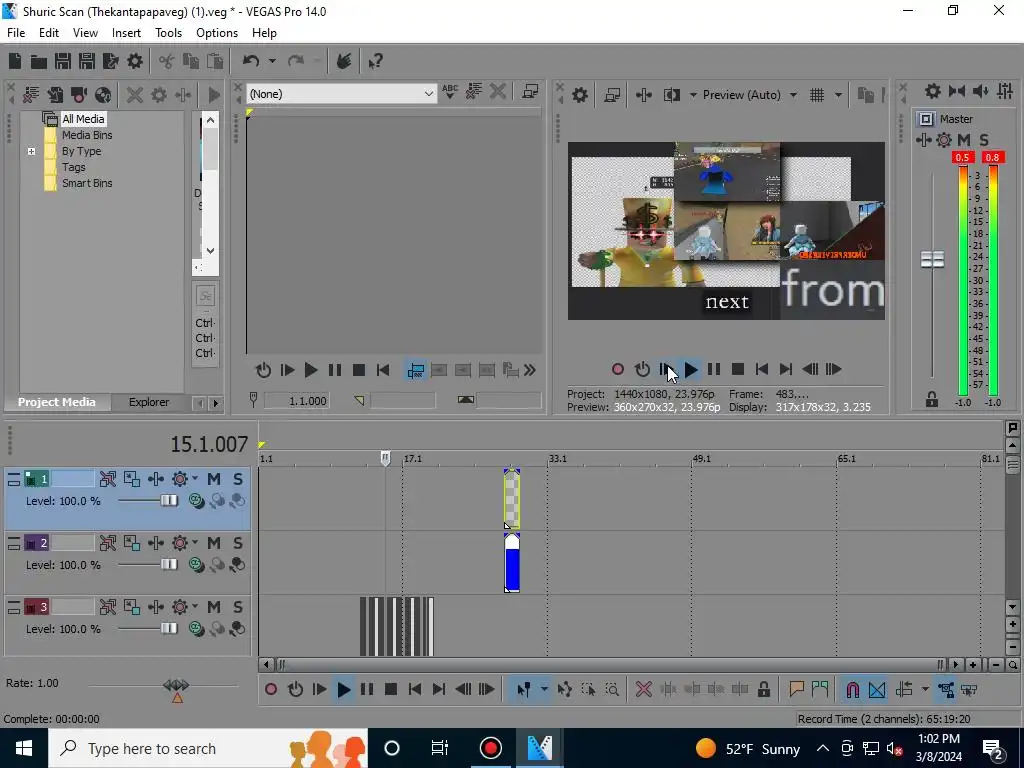Open a project with the folder icon

39,61
